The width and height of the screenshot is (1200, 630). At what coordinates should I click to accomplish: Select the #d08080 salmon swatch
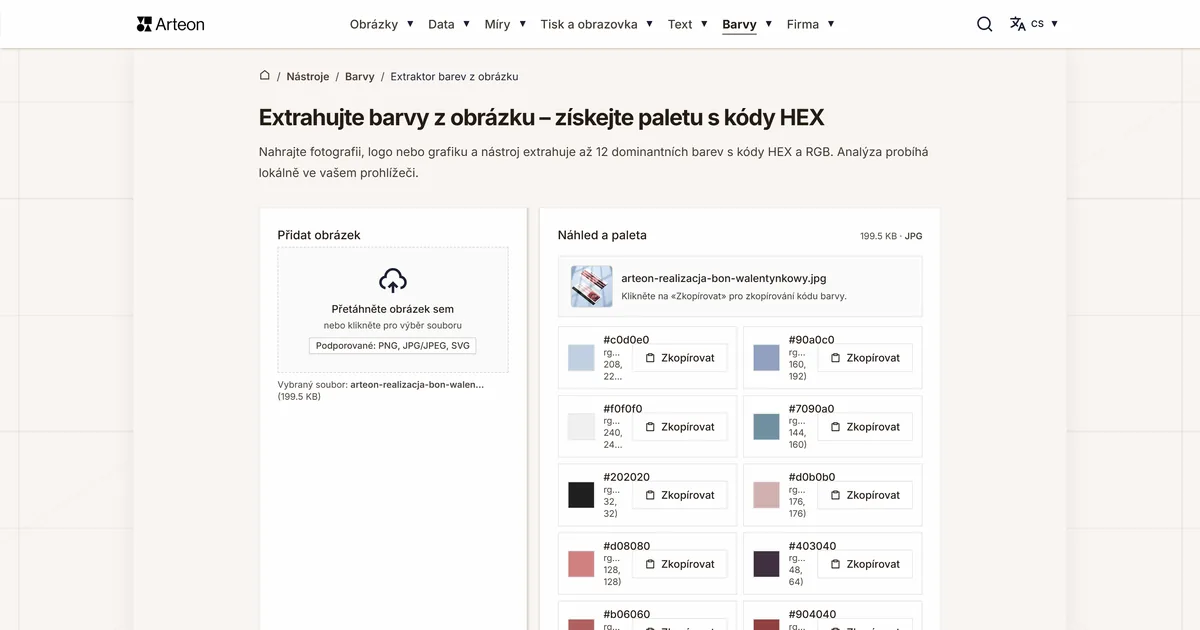coord(581,564)
